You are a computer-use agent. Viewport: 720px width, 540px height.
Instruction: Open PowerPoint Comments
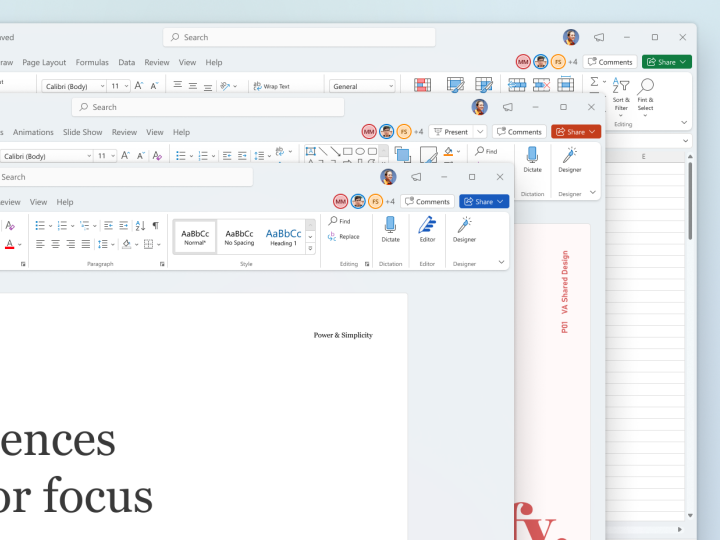coord(519,132)
